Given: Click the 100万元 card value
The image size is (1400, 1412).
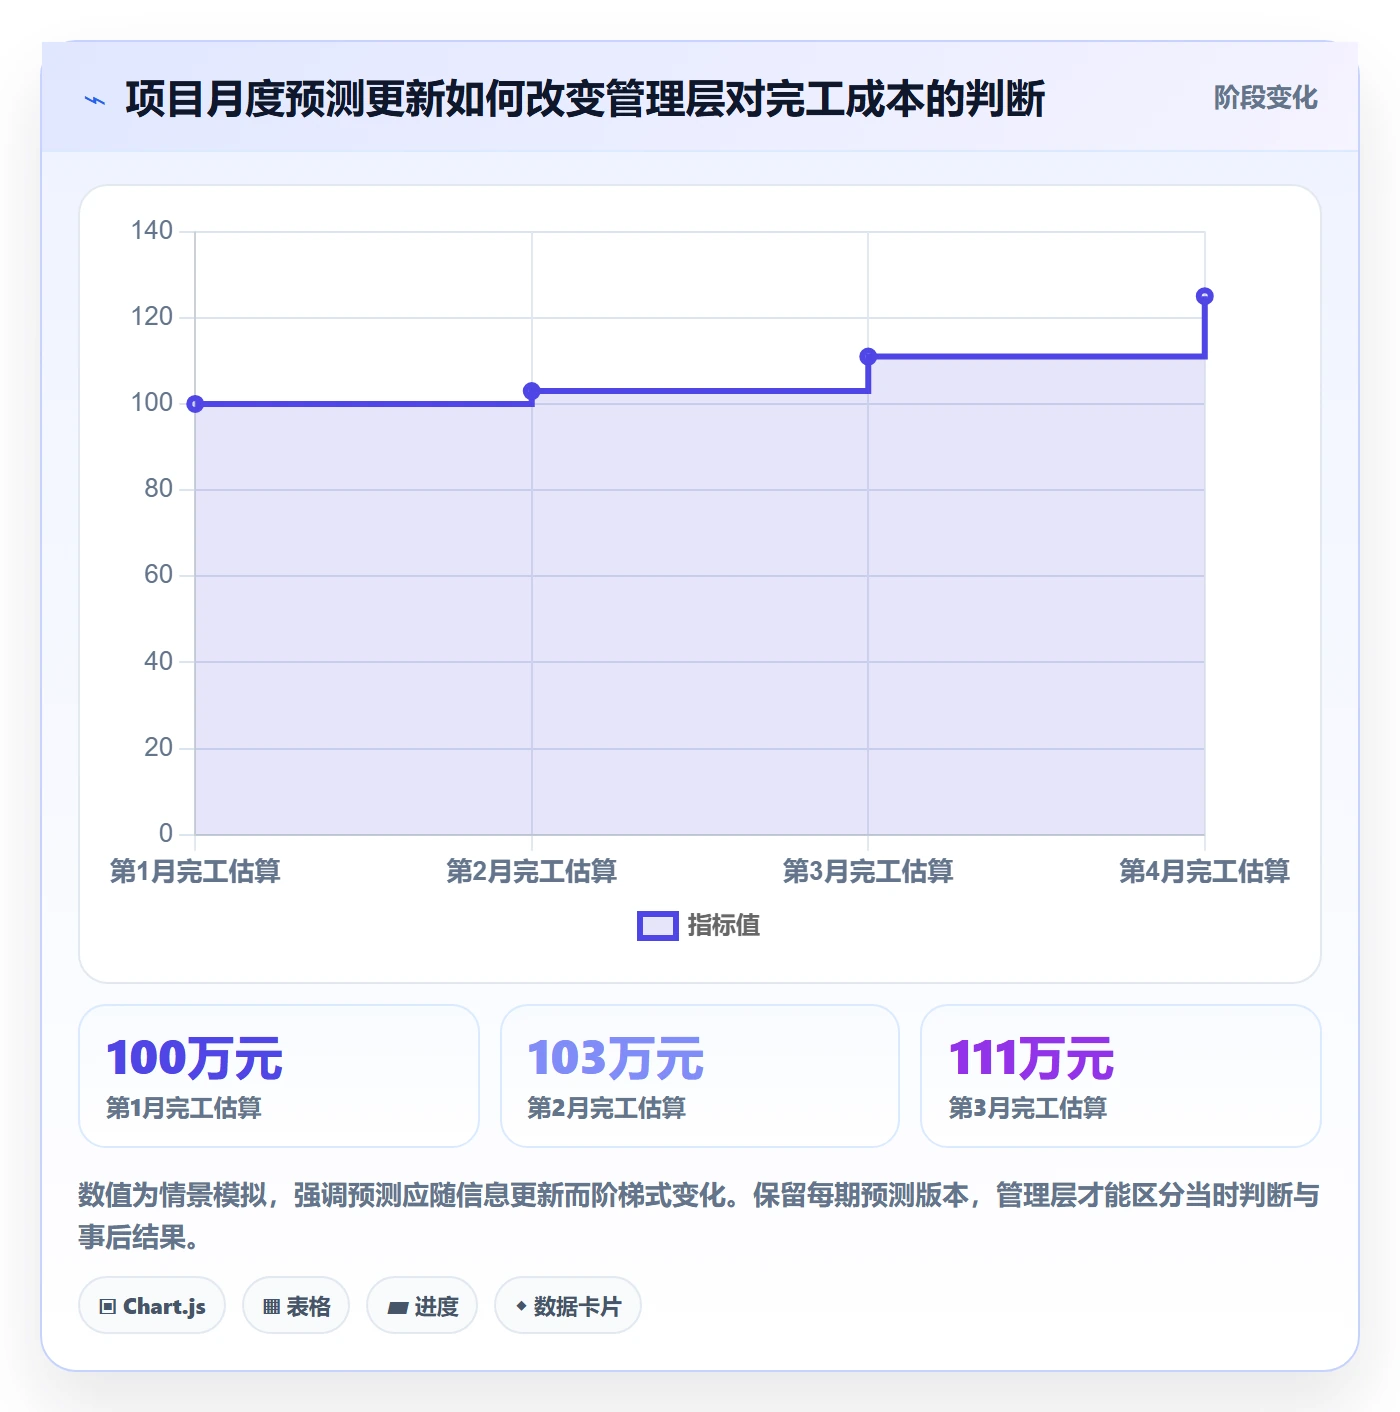Looking at the screenshot, I should (x=195, y=1058).
